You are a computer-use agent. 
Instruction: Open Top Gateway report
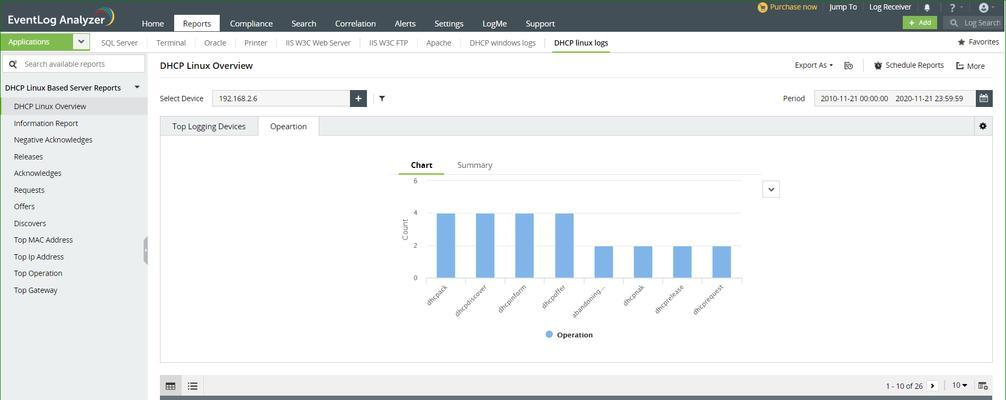[x=36, y=290]
